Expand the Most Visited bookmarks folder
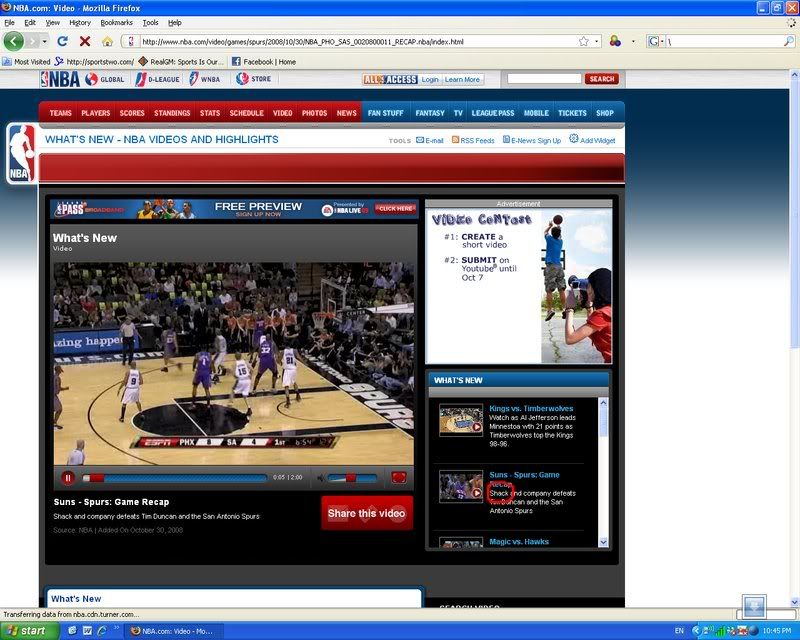800x640 pixels. coord(26,62)
